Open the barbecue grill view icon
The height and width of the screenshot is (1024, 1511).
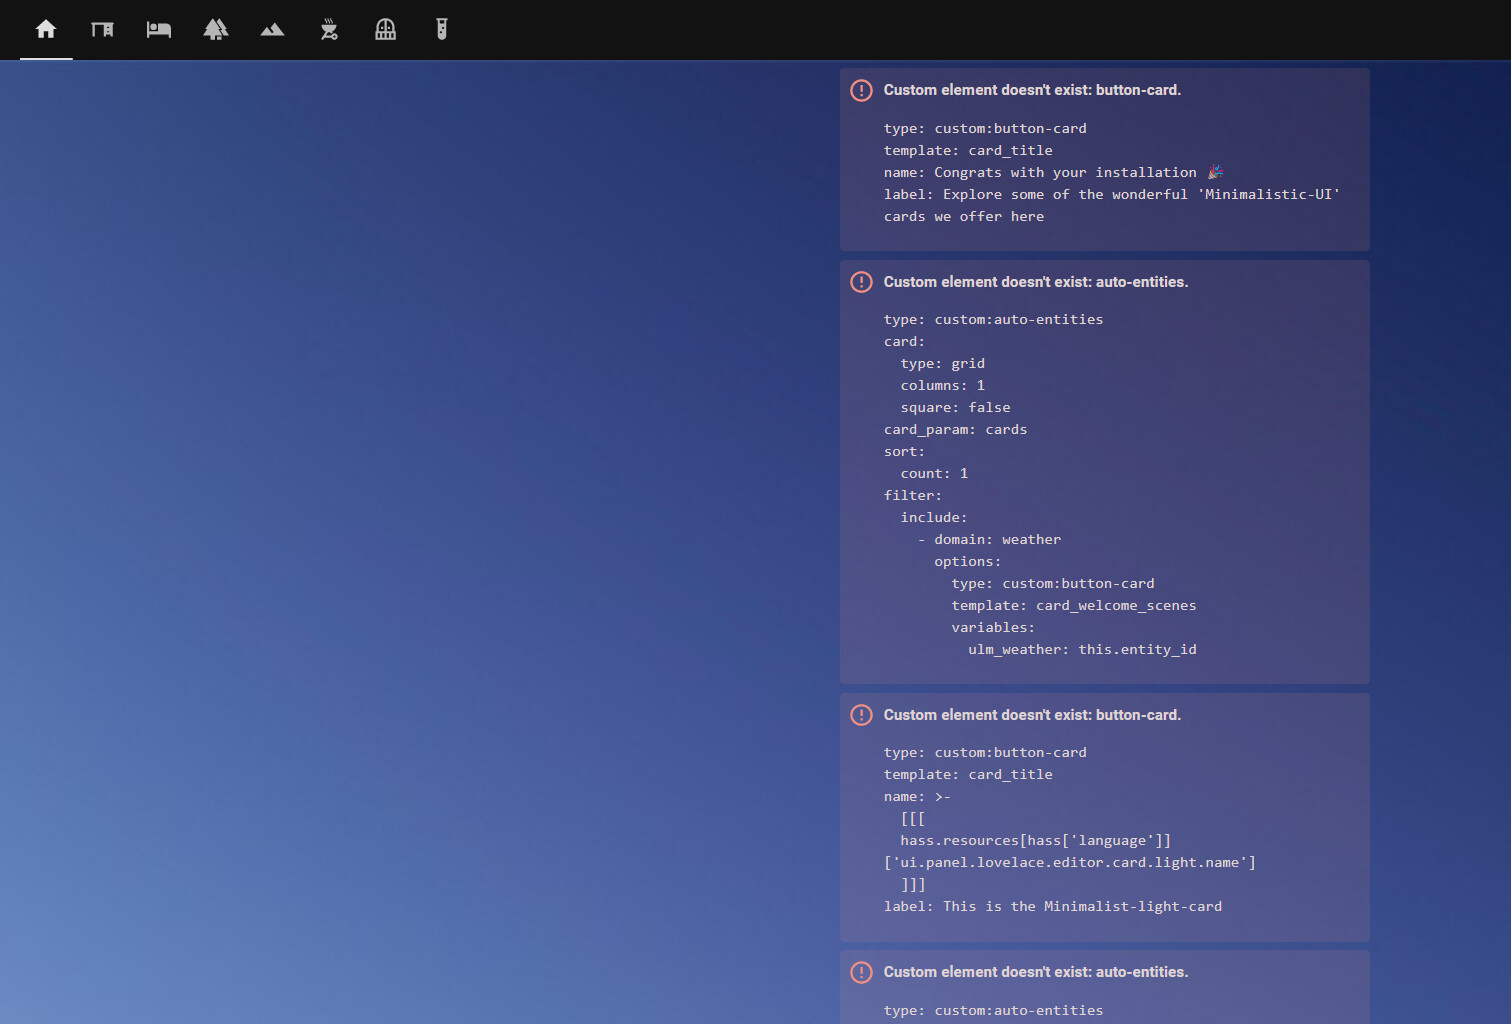(329, 30)
